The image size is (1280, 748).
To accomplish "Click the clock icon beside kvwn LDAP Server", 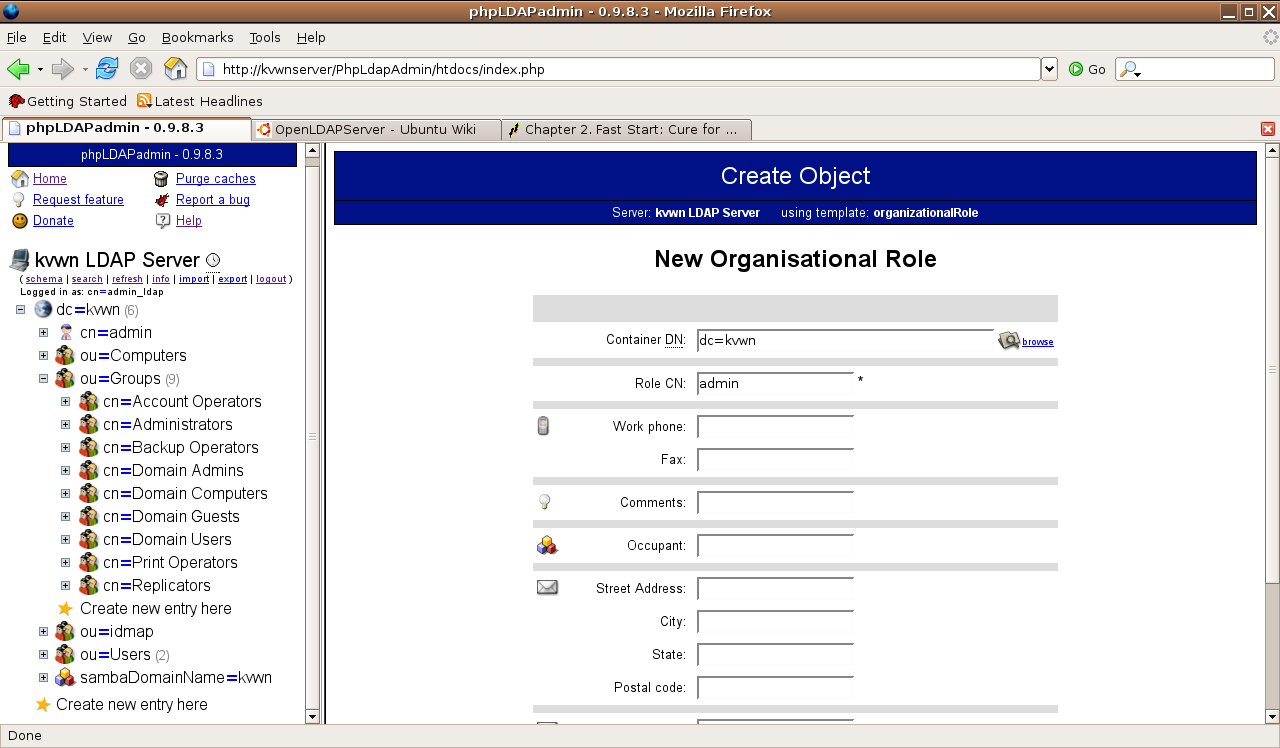I will point(213,260).
